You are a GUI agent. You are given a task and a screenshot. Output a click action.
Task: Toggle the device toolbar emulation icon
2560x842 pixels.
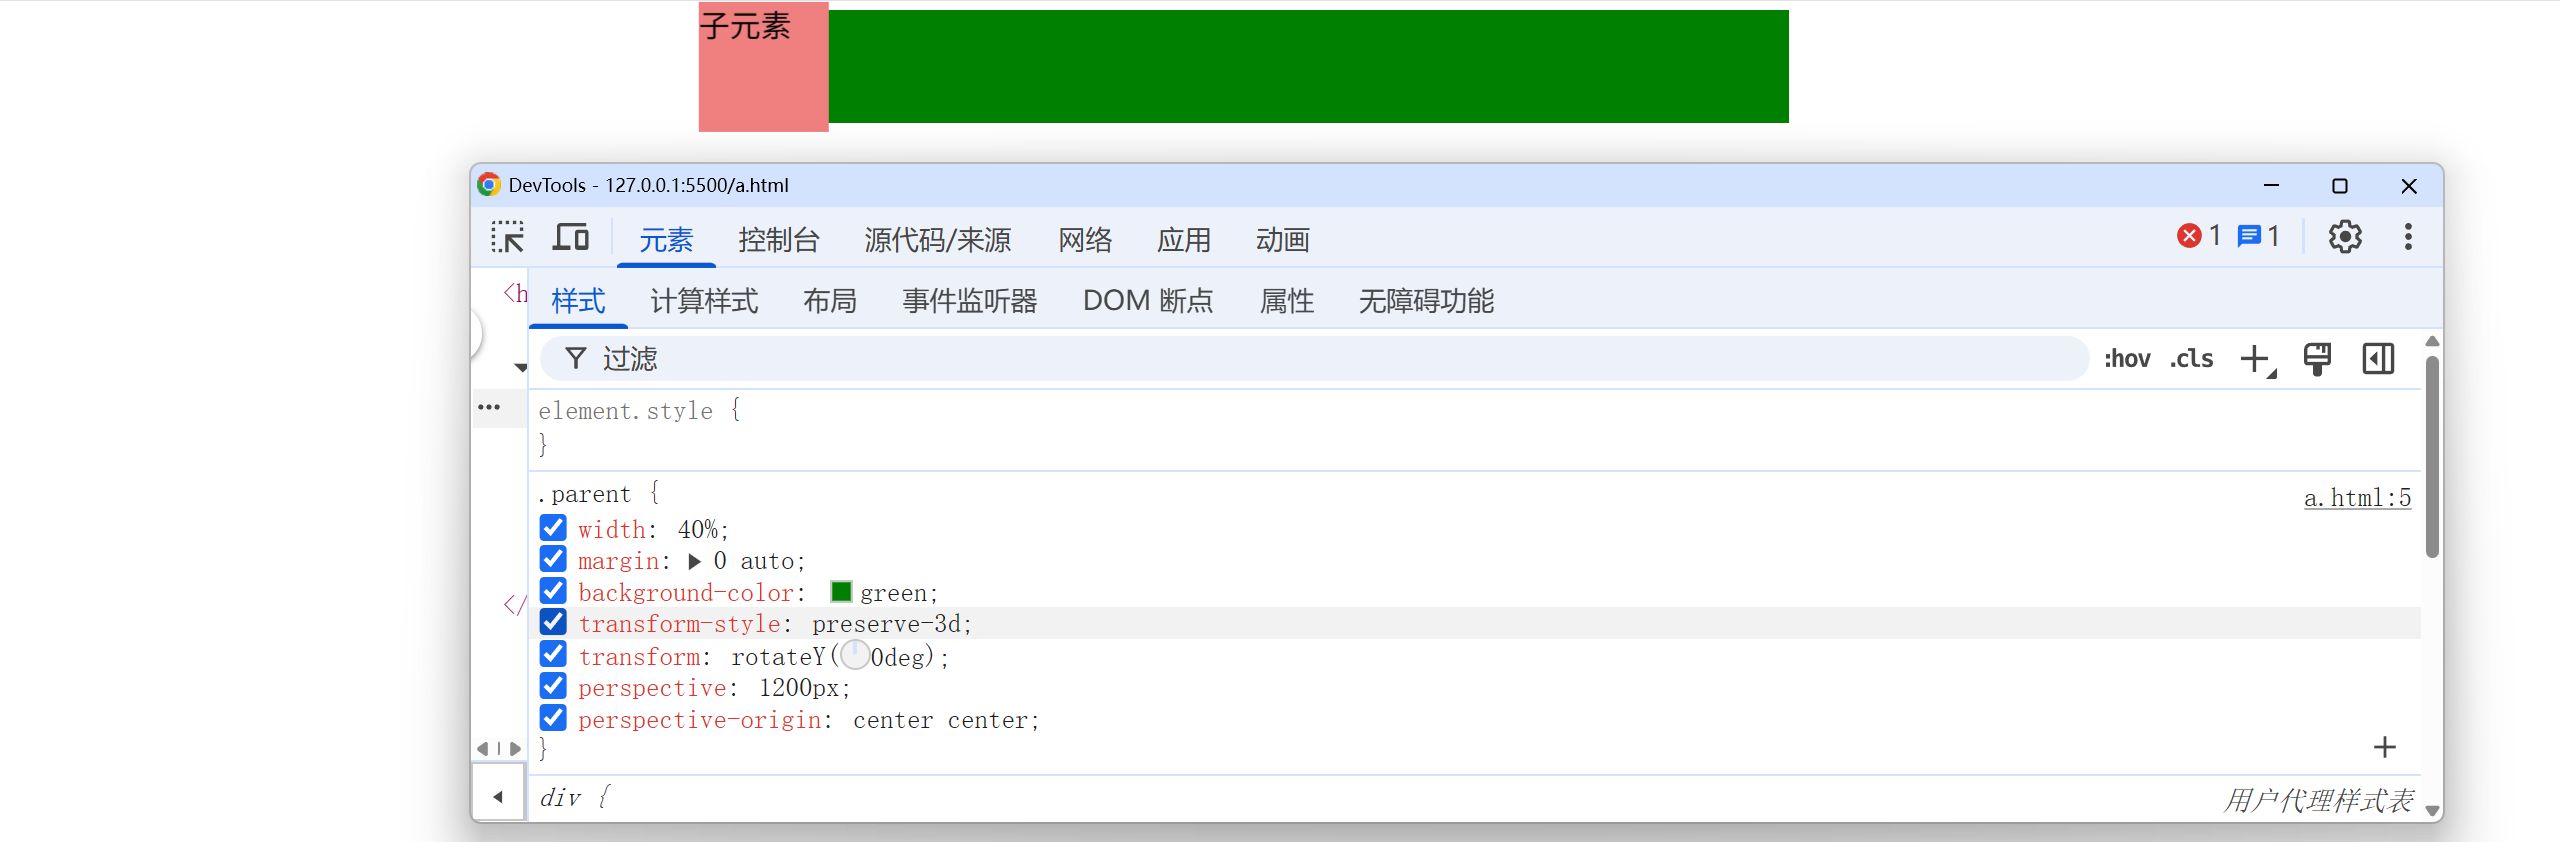pyautogui.click(x=571, y=238)
